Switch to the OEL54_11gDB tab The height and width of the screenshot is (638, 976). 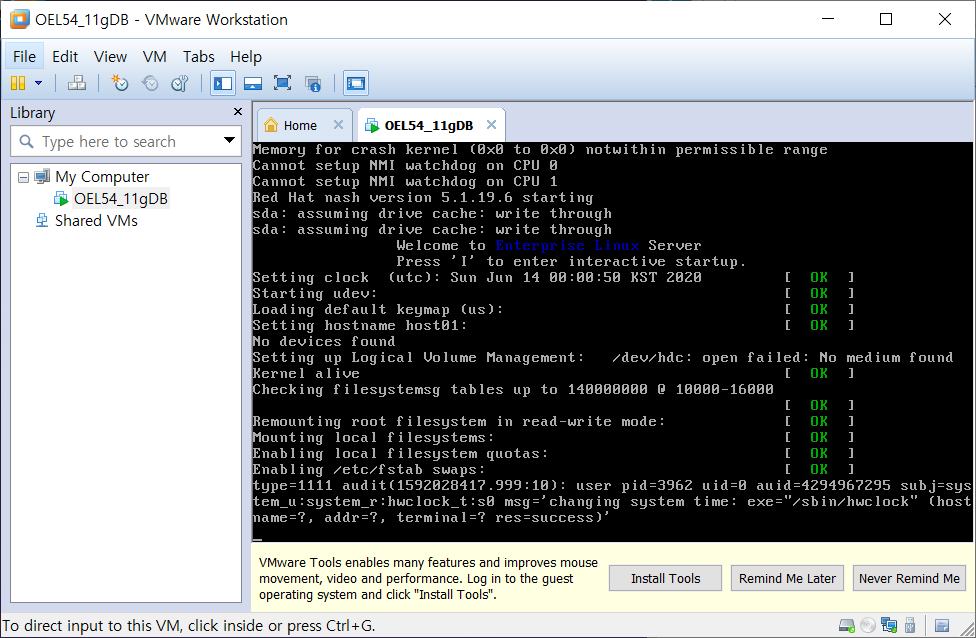pos(429,126)
